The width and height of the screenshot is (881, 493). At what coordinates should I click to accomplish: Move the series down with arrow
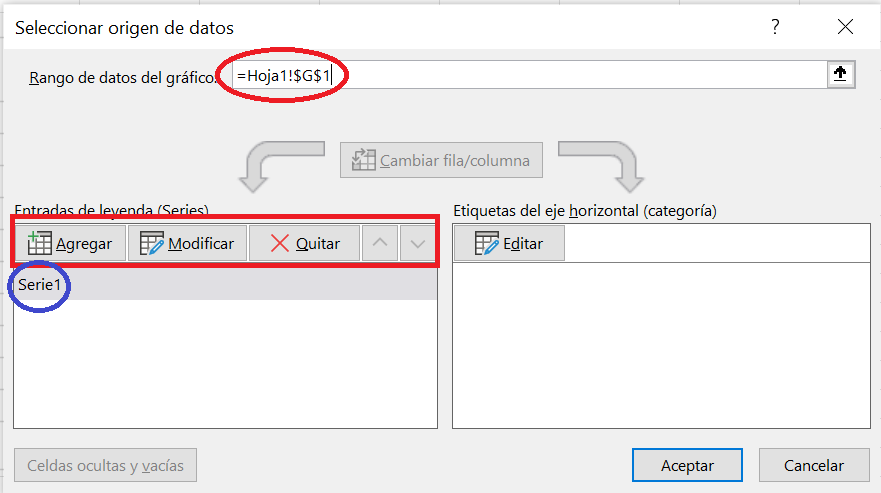click(x=418, y=243)
